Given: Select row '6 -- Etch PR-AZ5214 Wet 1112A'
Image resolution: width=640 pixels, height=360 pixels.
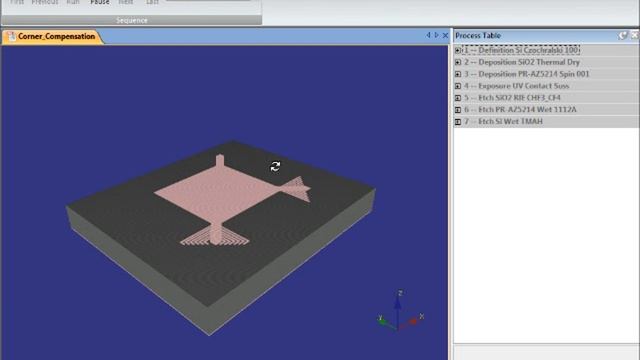Looking at the screenshot, I should pyautogui.click(x=546, y=109).
